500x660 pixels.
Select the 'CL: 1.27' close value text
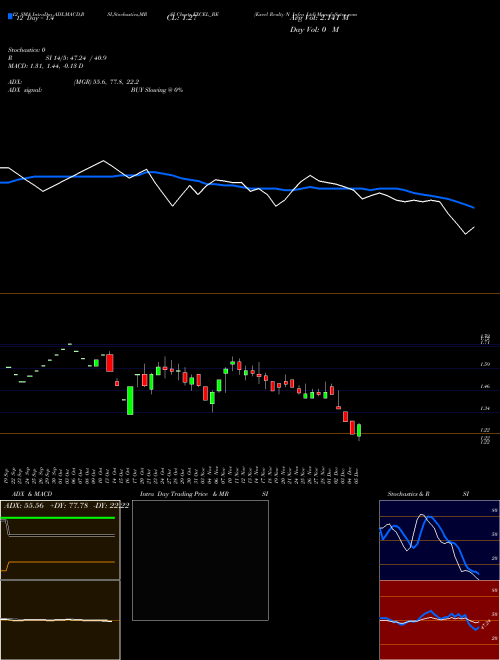181,18
